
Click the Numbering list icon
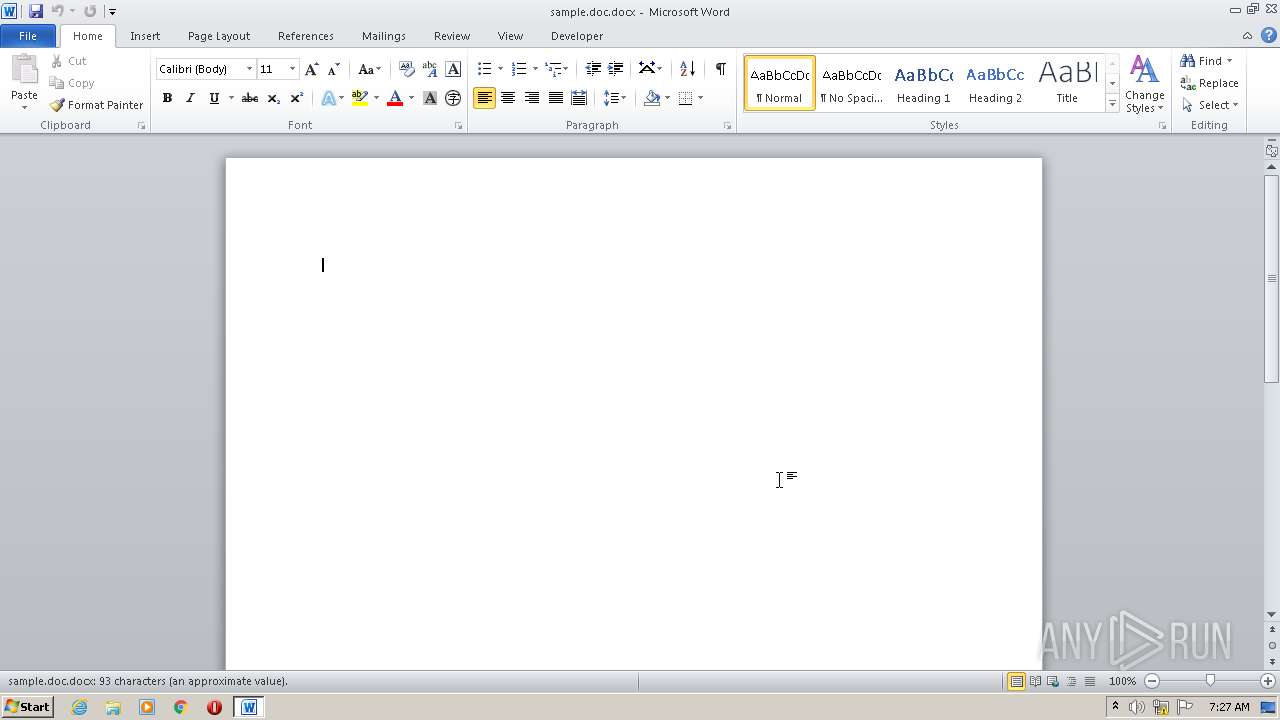518,69
